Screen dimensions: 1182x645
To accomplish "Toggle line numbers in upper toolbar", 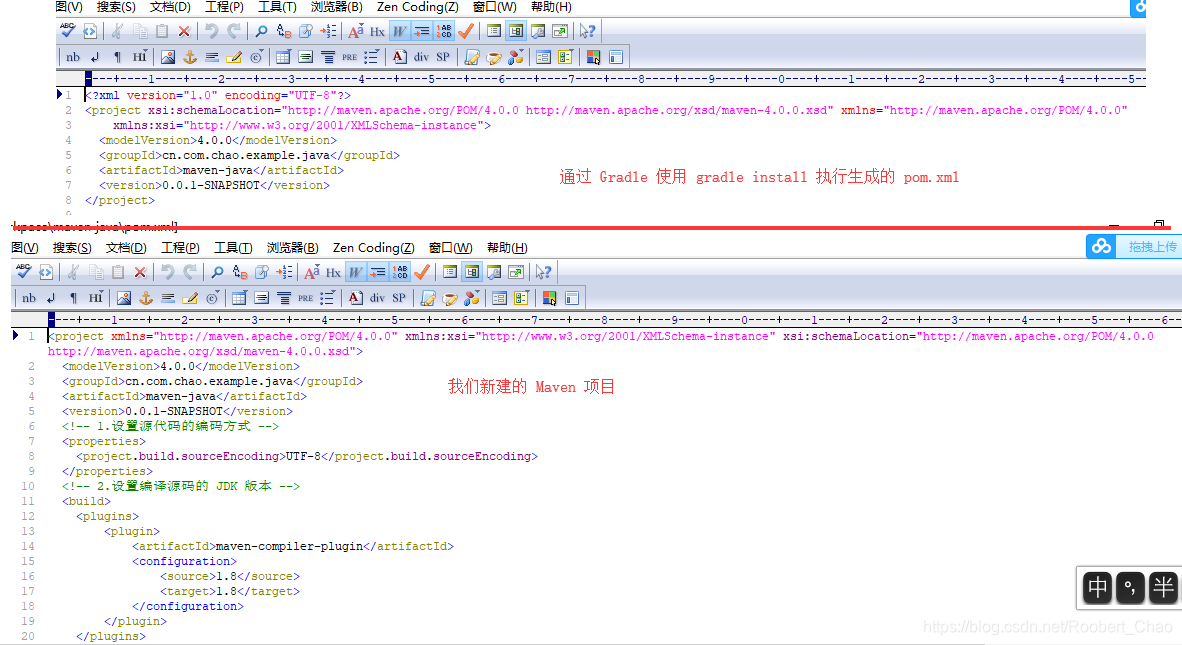I will (x=444, y=31).
